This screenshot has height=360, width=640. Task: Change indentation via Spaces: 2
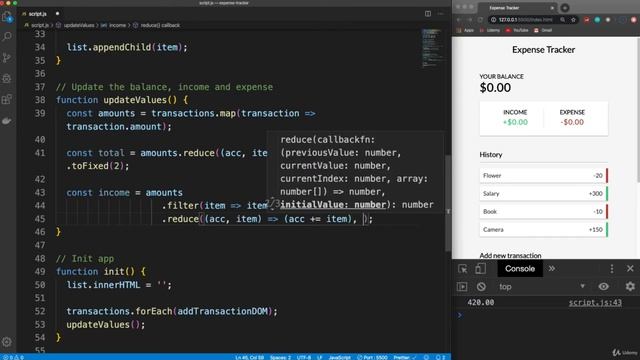coord(280,357)
